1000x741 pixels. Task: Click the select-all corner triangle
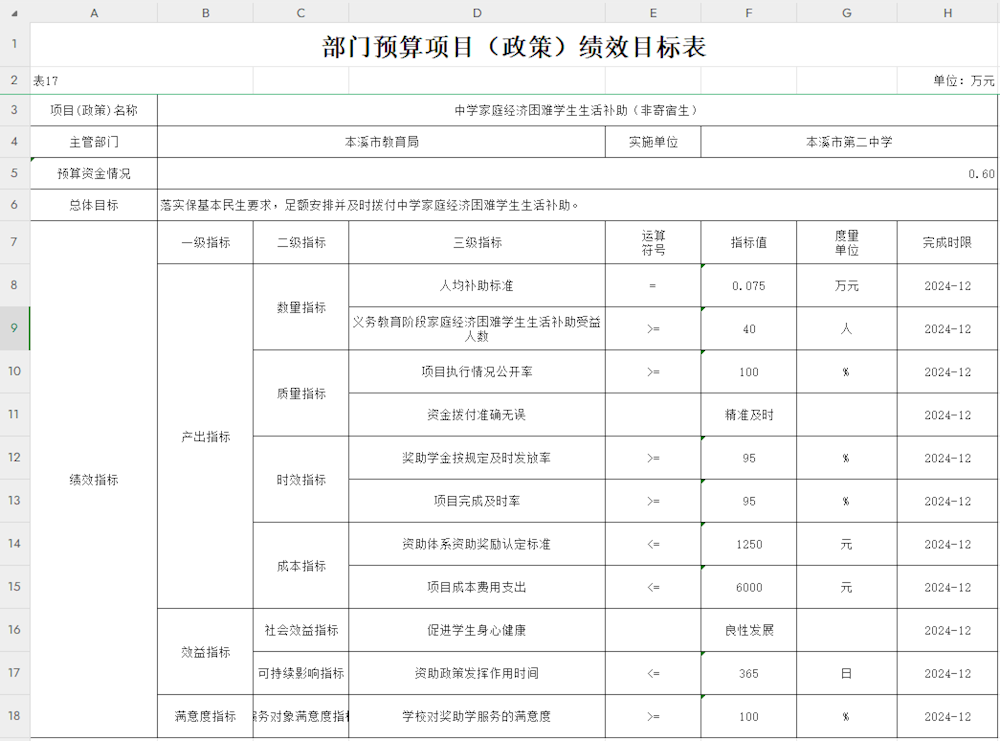point(14,13)
